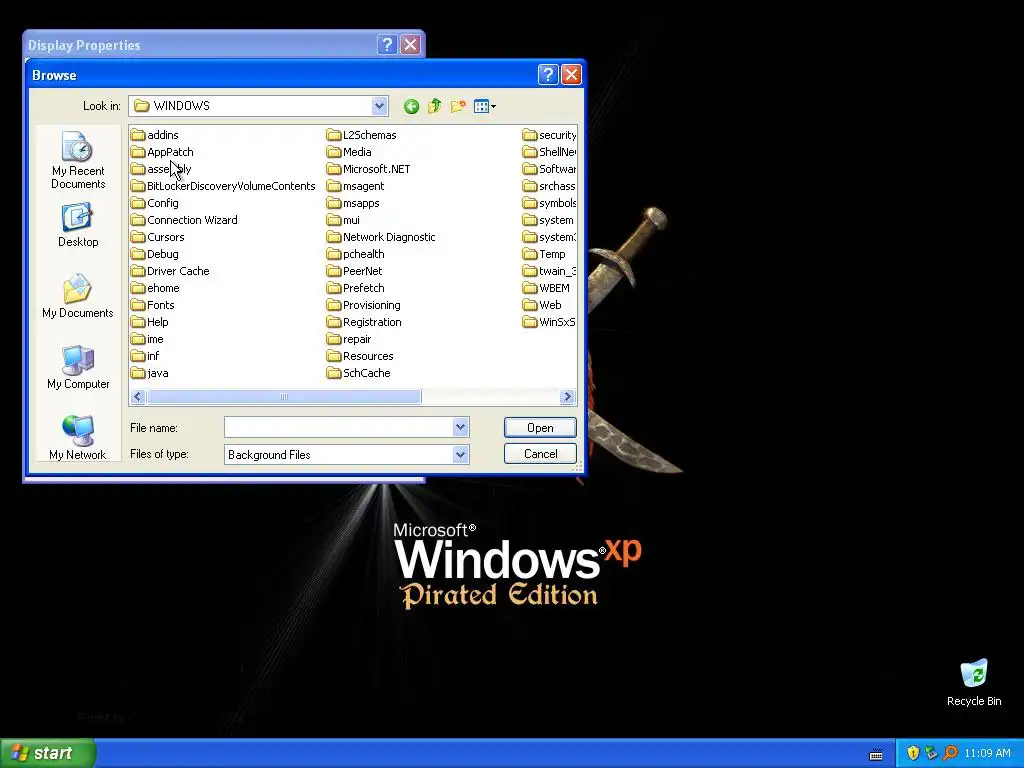Expand the File name dropdown arrow

[460, 427]
